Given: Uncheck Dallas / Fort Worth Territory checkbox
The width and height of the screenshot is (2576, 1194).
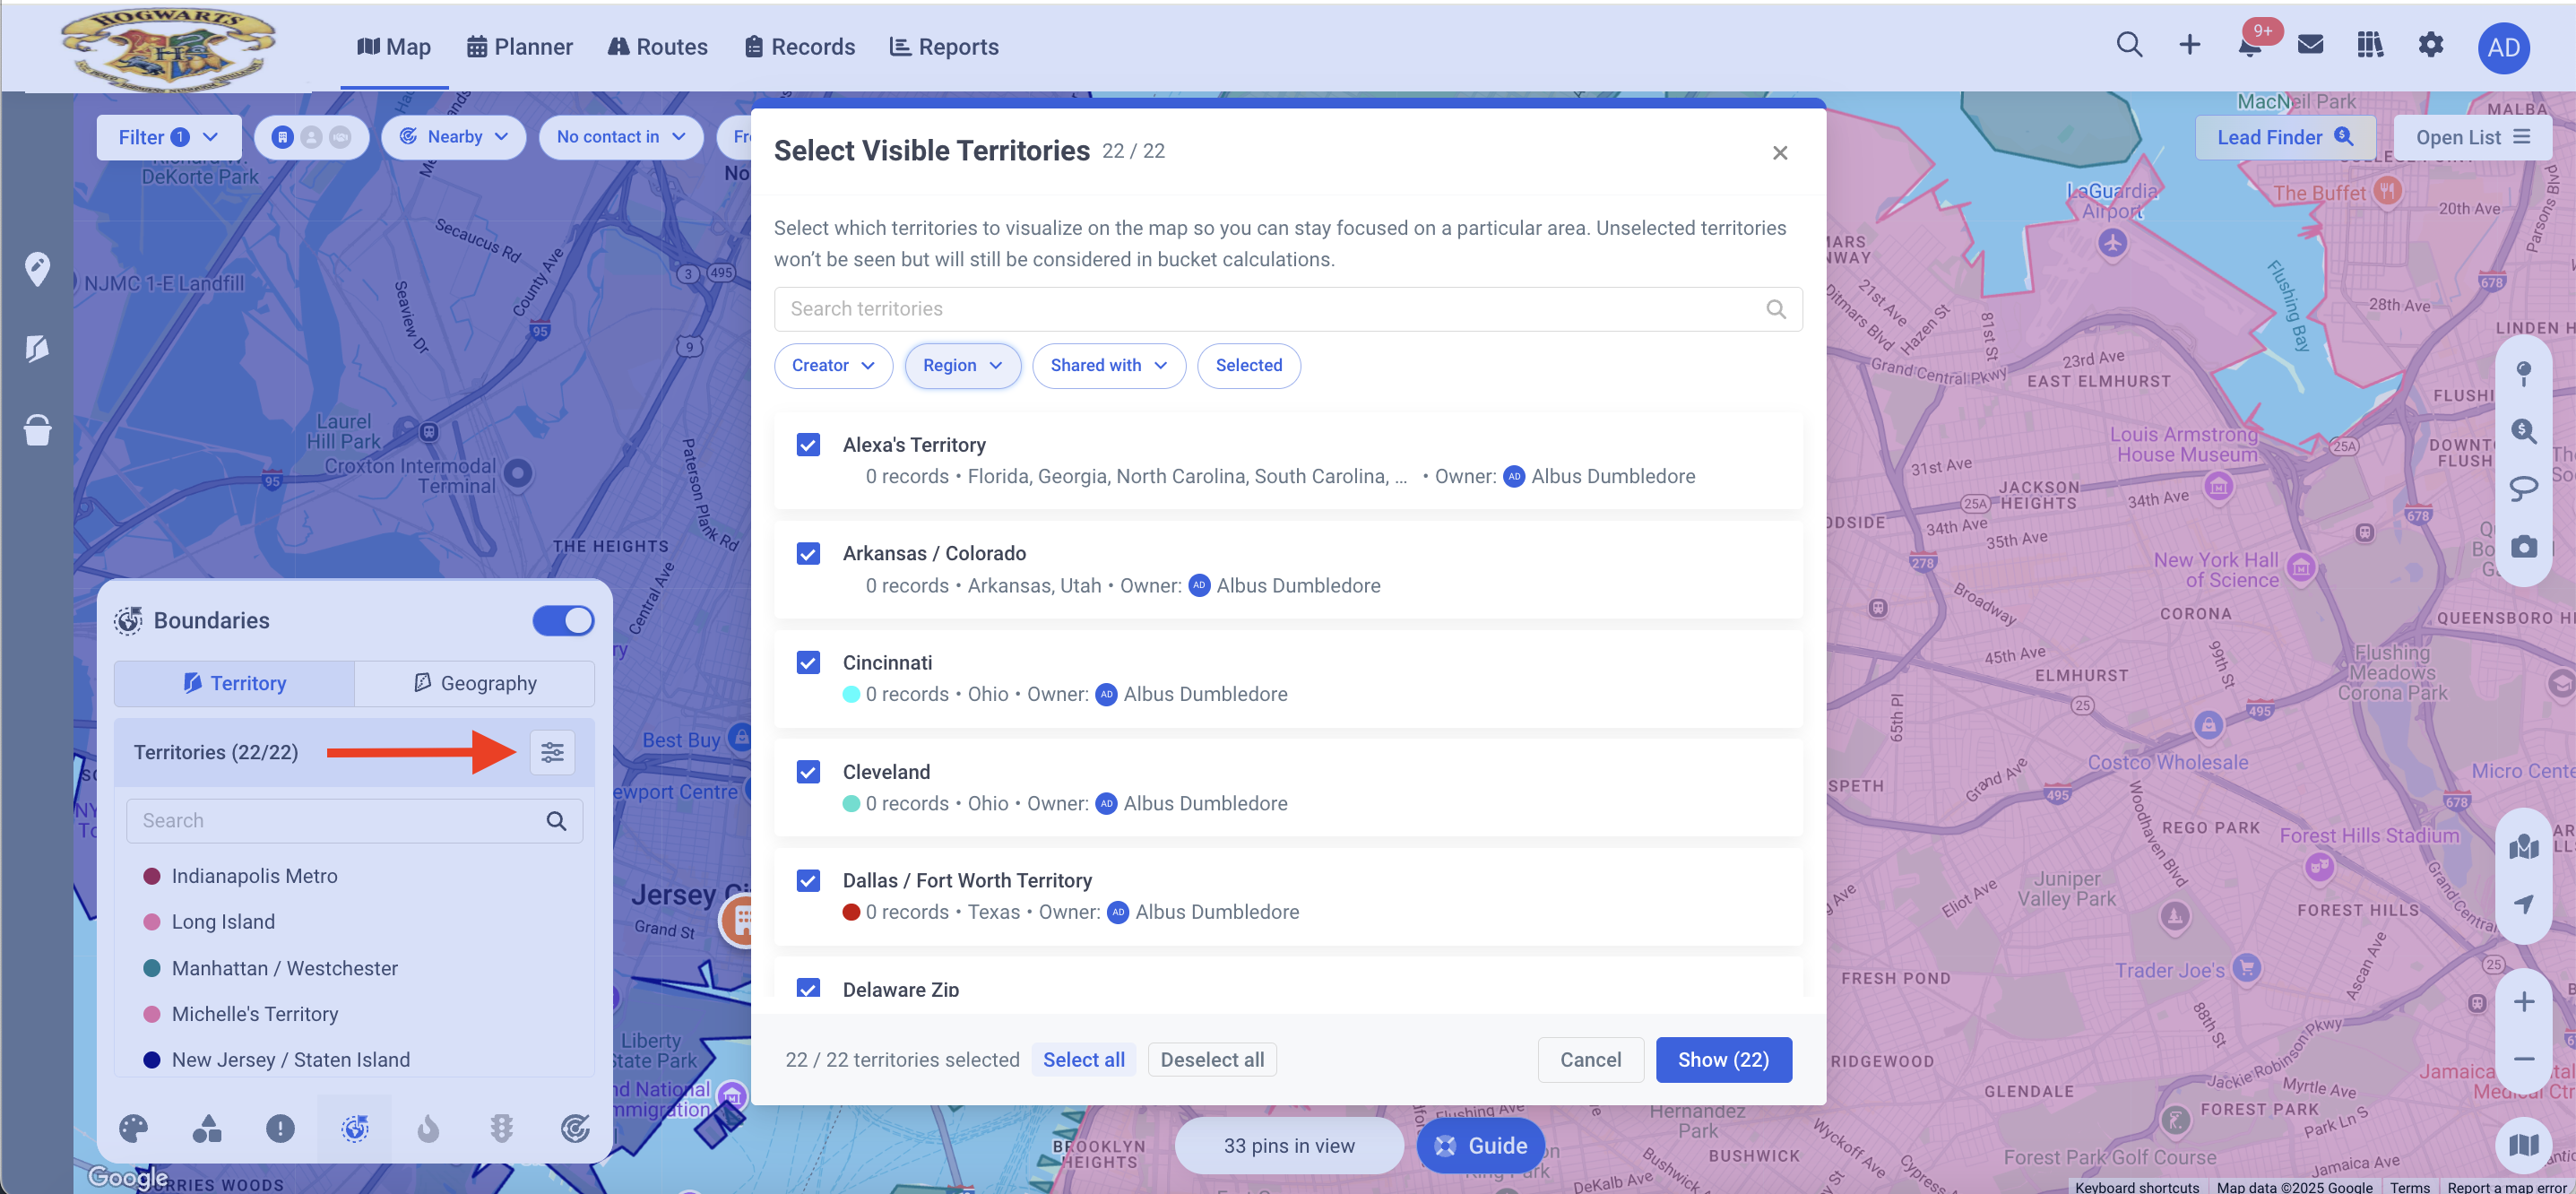Looking at the screenshot, I should tap(808, 880).
